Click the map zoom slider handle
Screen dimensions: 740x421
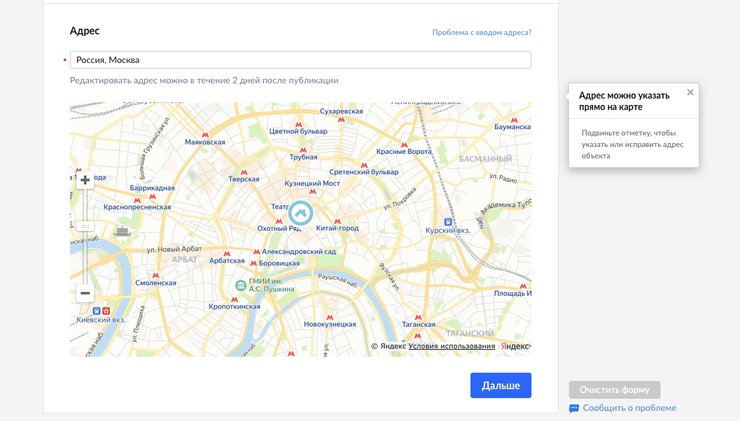click(85, 225)
